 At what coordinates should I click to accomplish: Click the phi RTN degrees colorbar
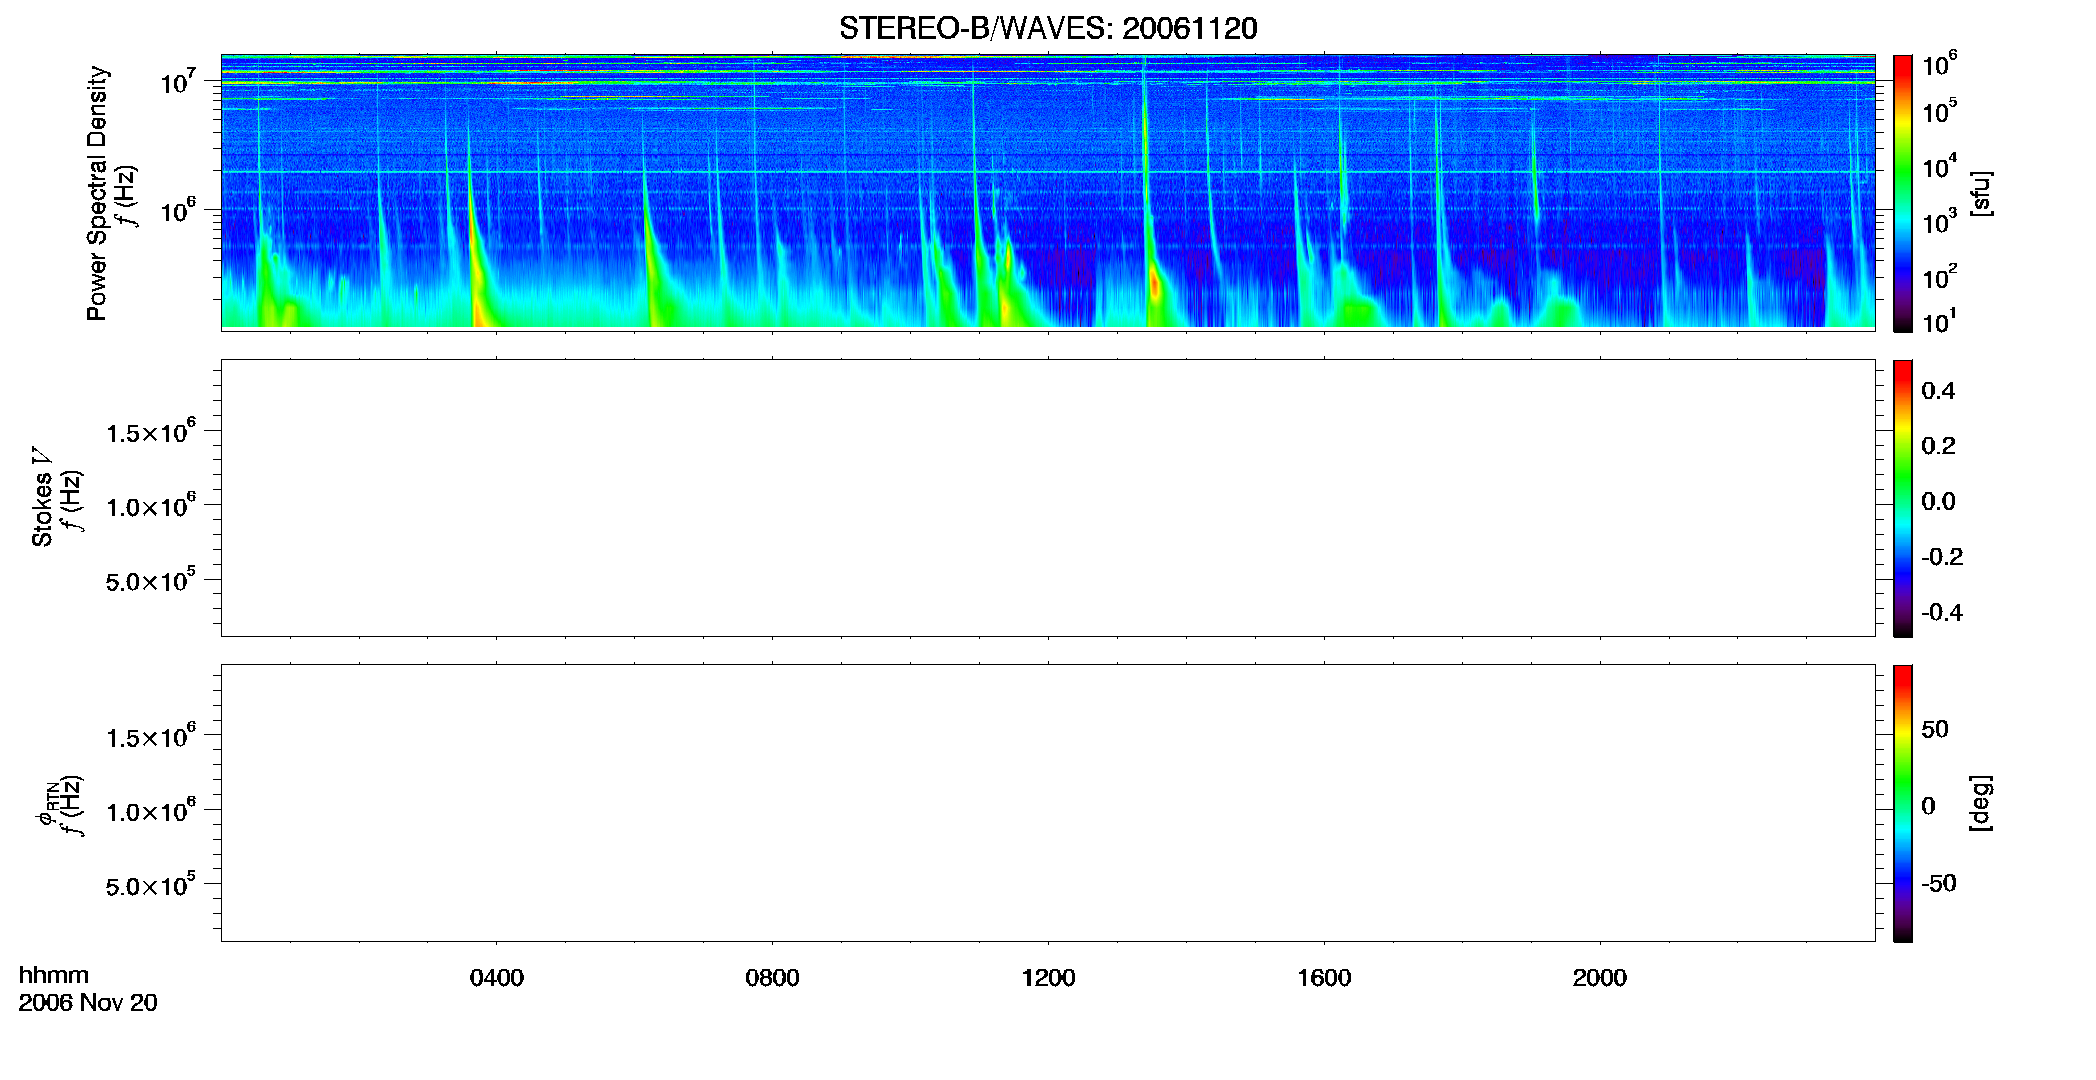(x=1903, y=803)
